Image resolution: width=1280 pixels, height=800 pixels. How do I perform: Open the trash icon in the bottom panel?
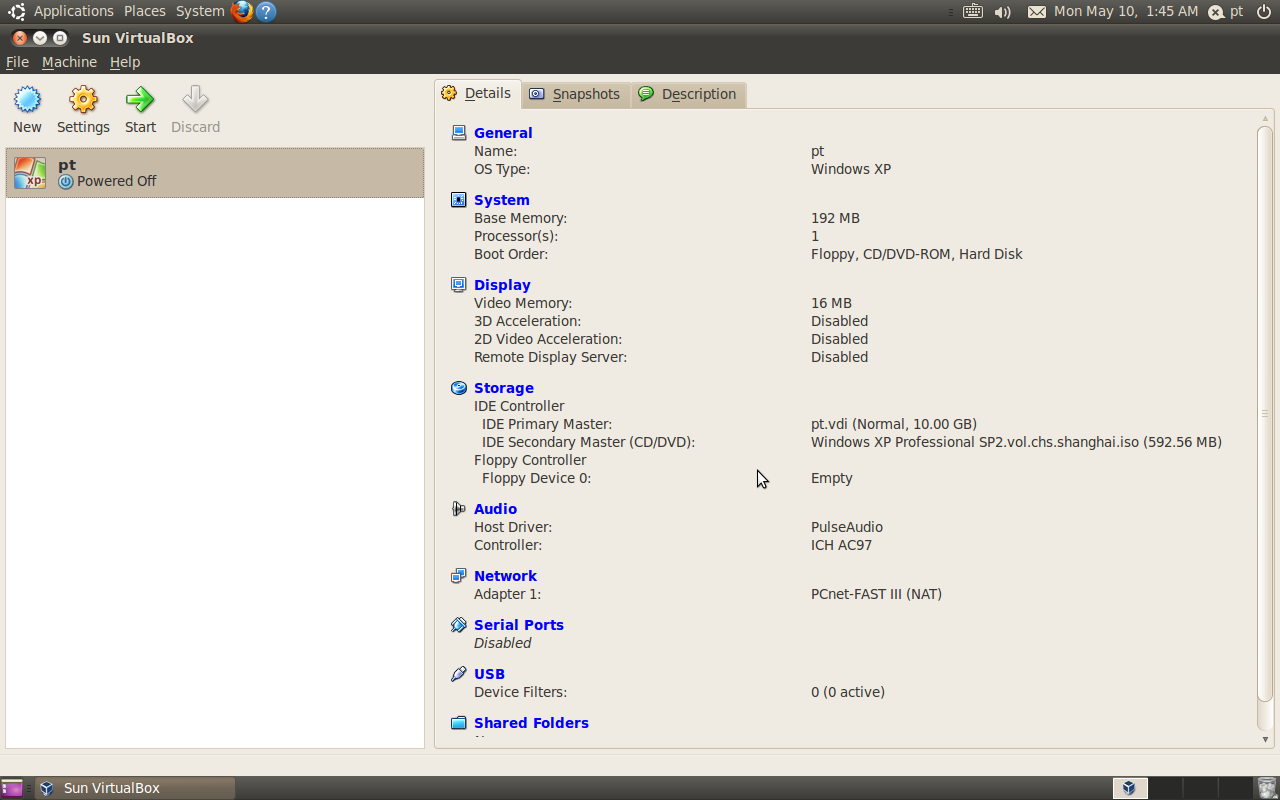[x=1267, y=788]
